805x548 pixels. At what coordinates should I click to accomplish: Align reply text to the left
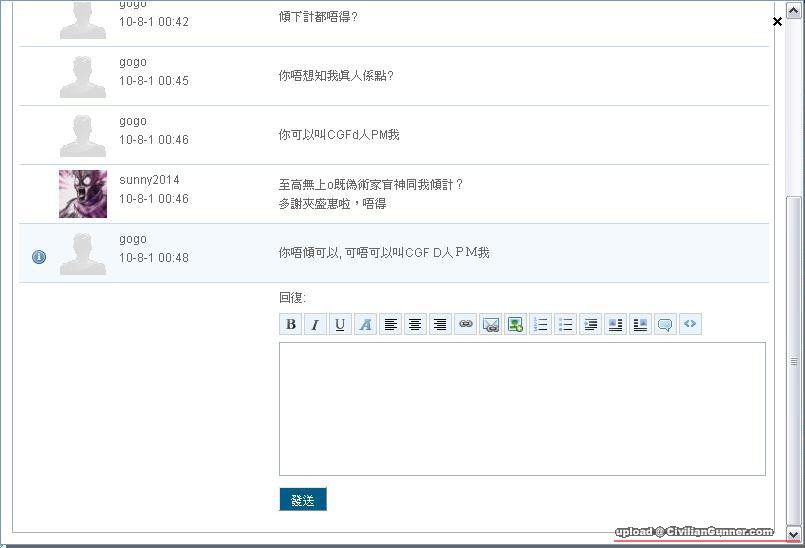(391, 324)
